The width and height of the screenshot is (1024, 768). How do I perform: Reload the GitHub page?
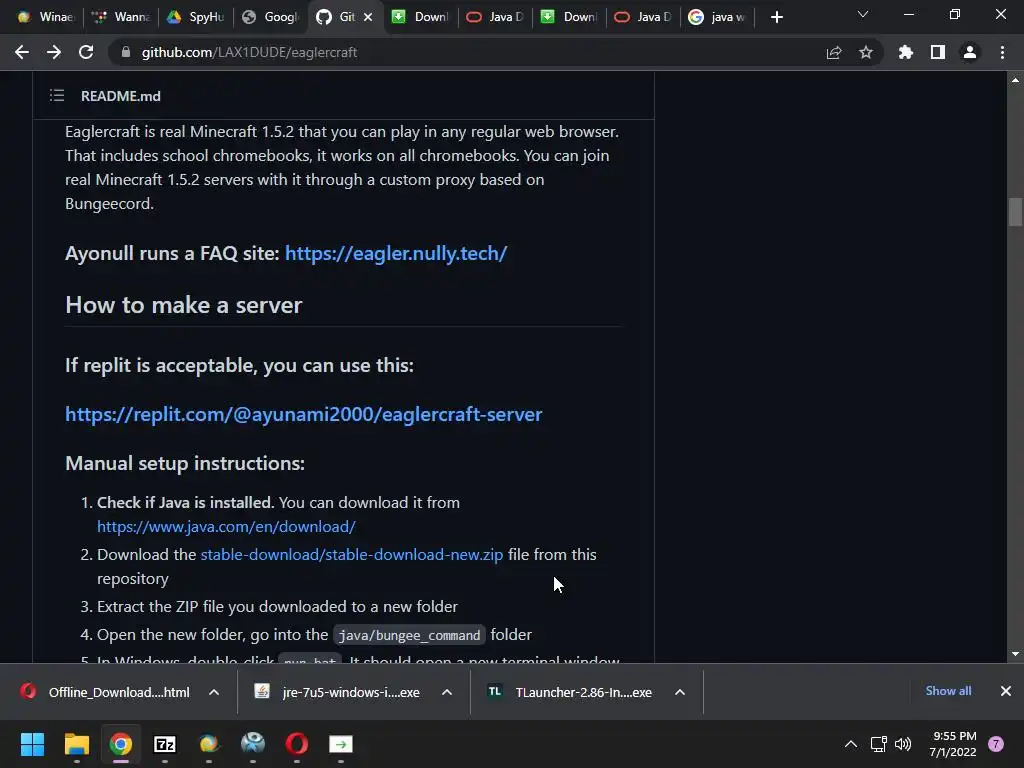[x=86, y=52]
